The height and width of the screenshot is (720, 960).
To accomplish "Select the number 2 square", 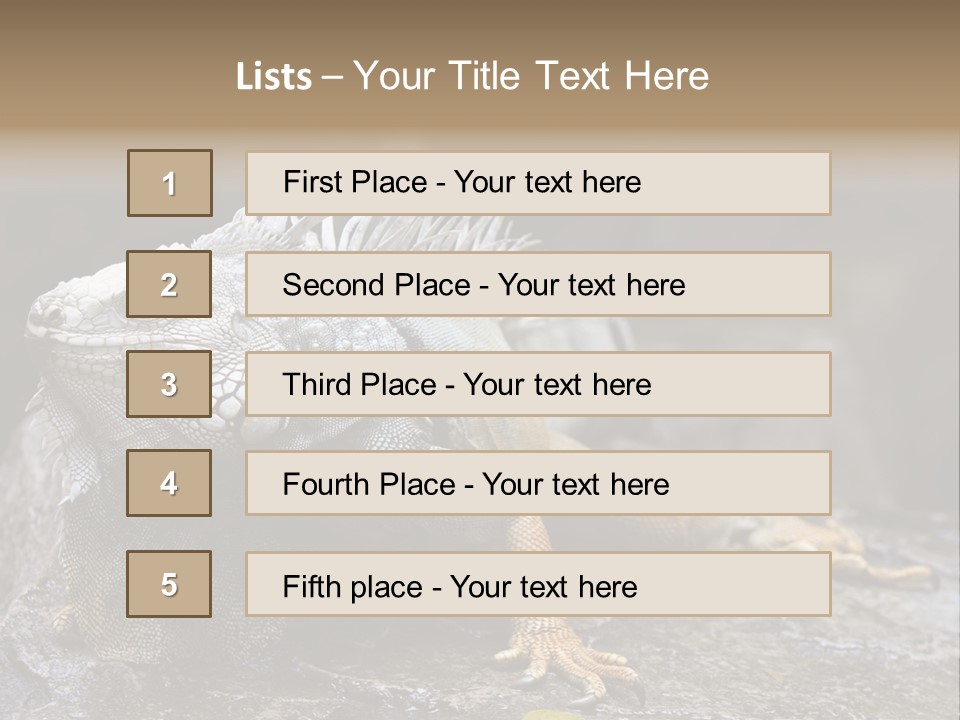I will tap(169, 284).
